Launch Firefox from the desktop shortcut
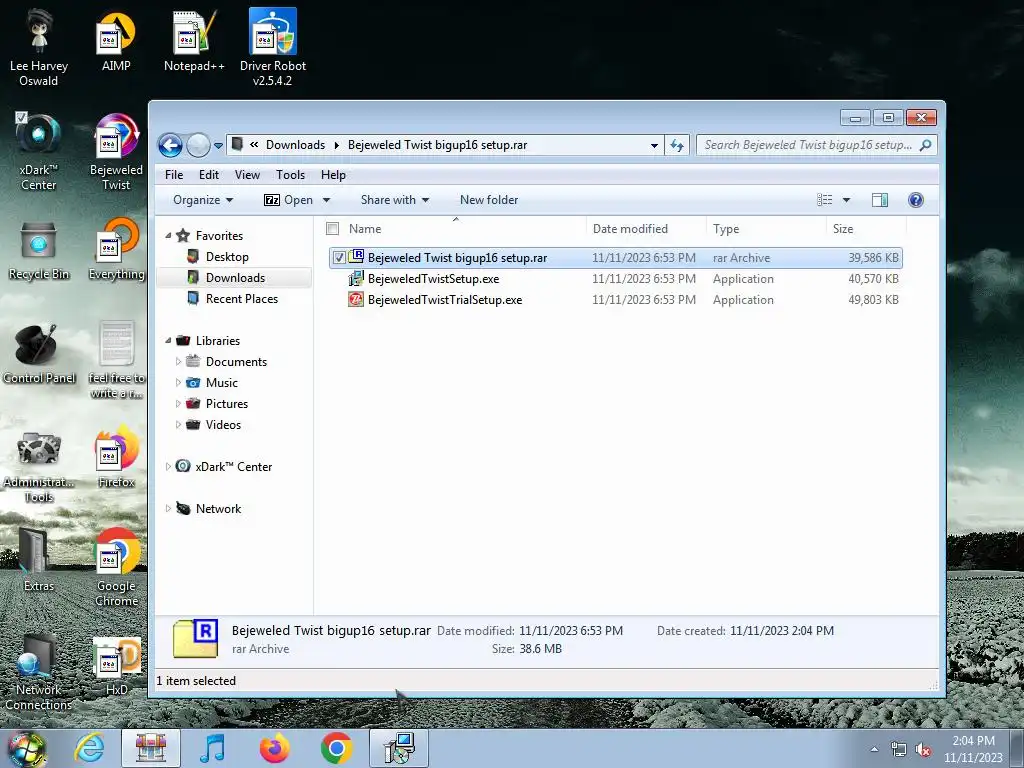 point(116,457)
